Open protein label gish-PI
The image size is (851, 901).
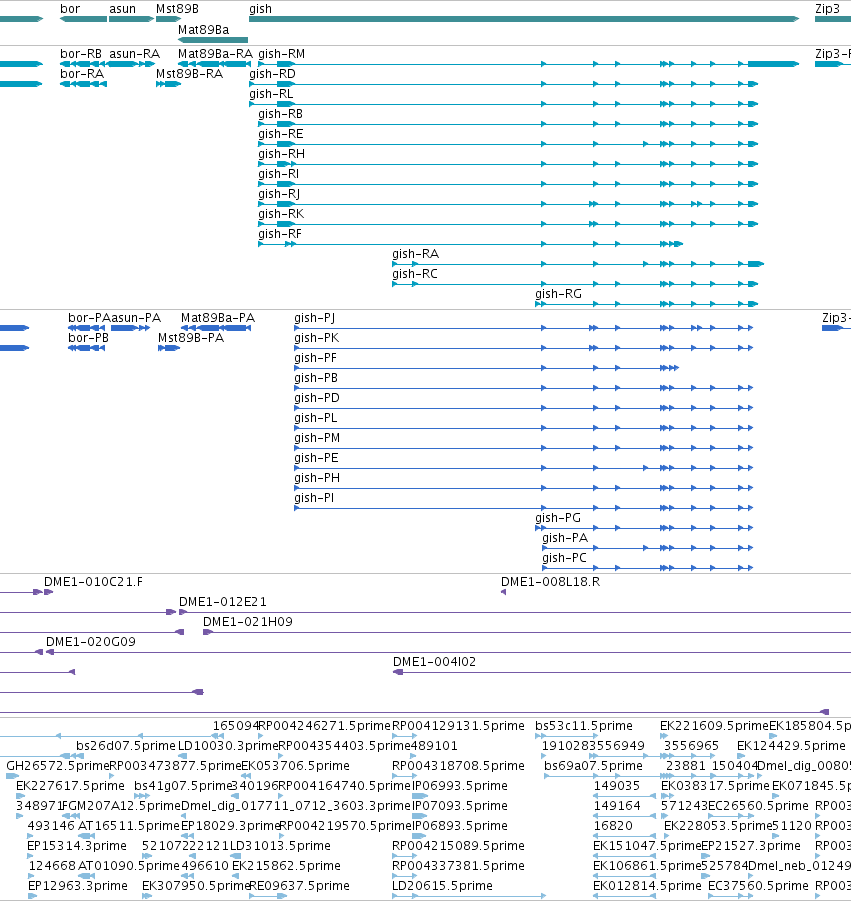coord(314,498)
